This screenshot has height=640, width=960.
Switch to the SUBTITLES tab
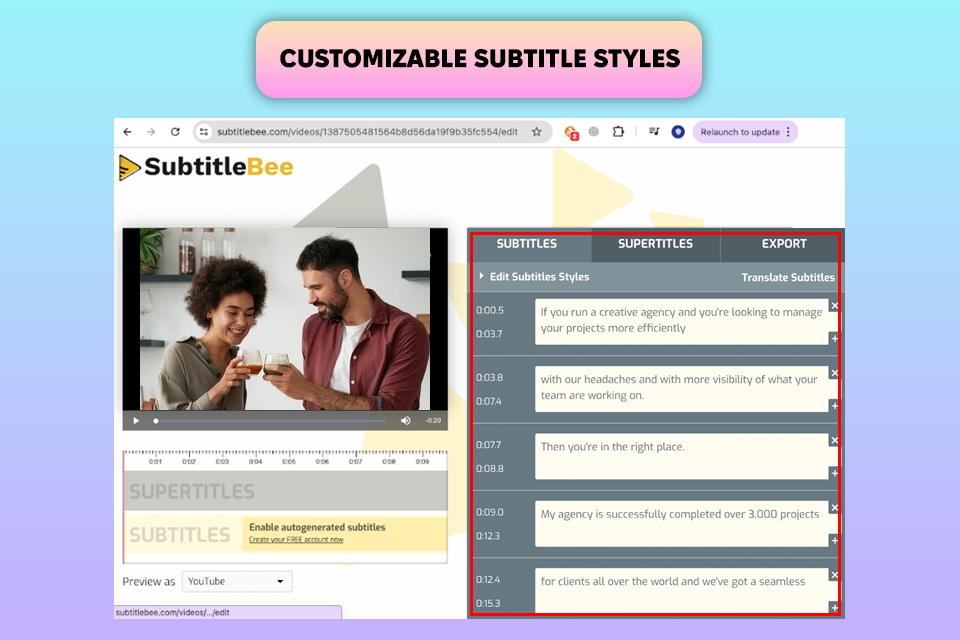[527, 244]
